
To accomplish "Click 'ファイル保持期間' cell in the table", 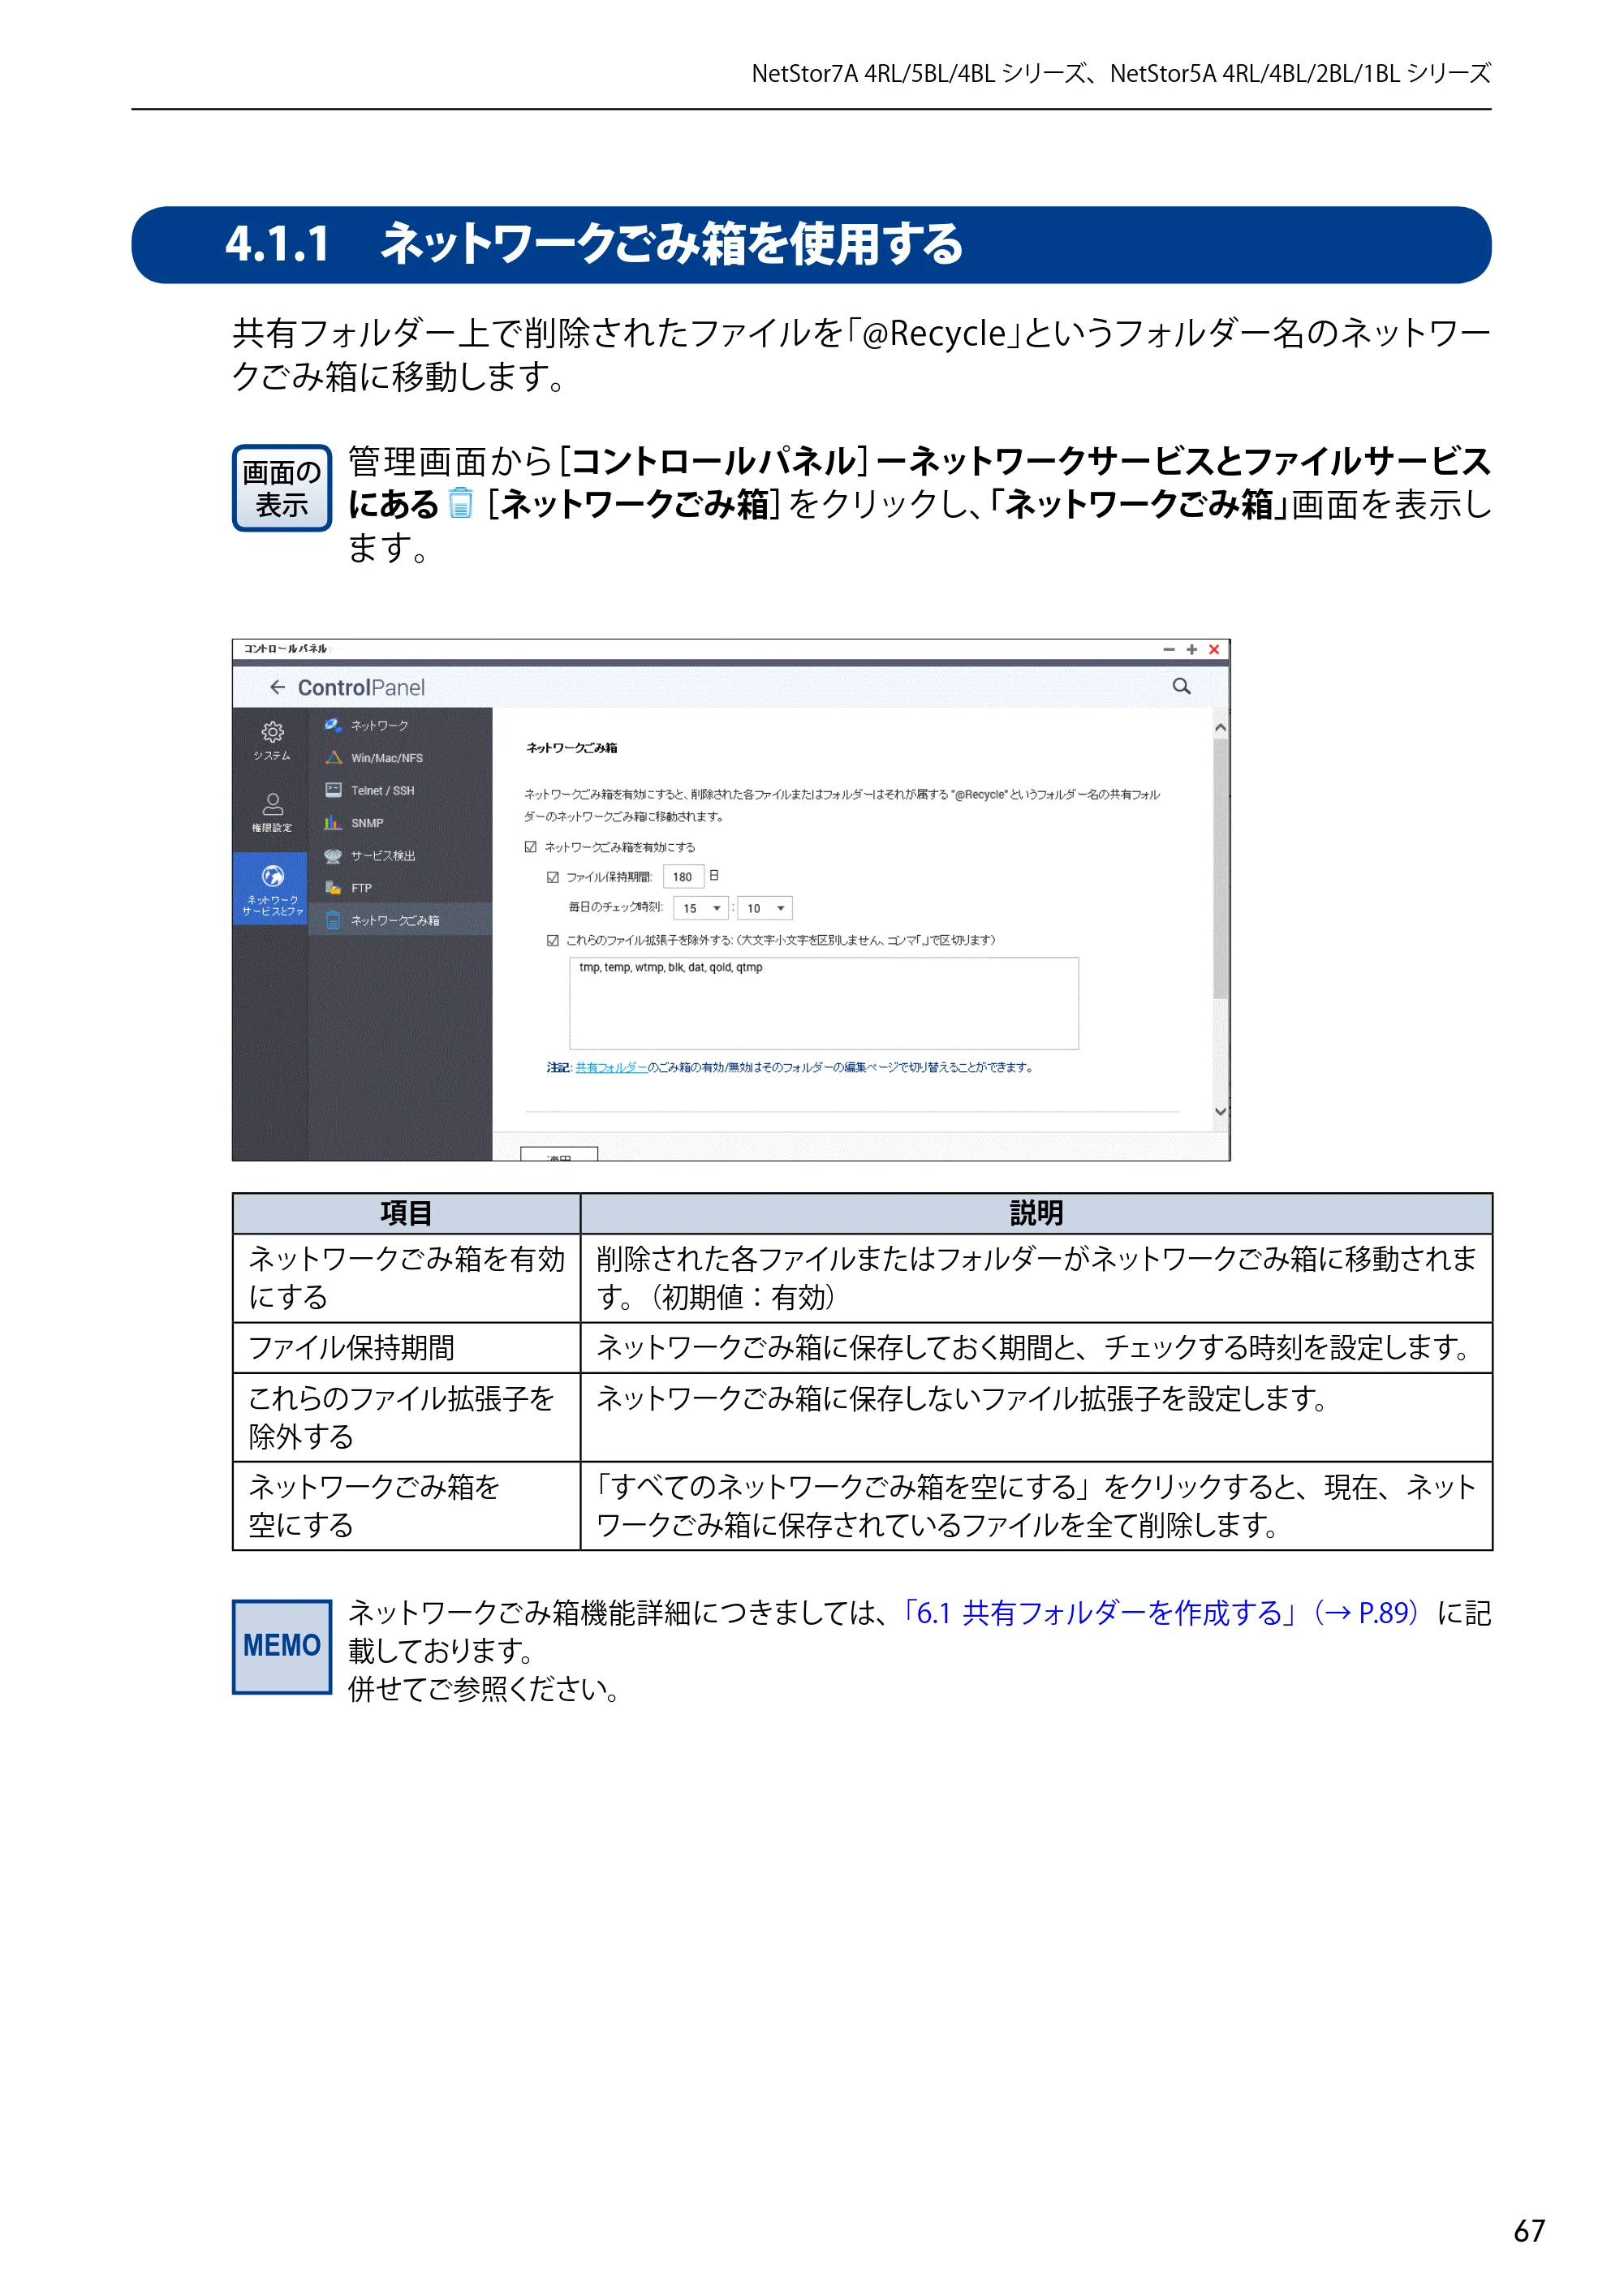I will (x=406, y=1348).
